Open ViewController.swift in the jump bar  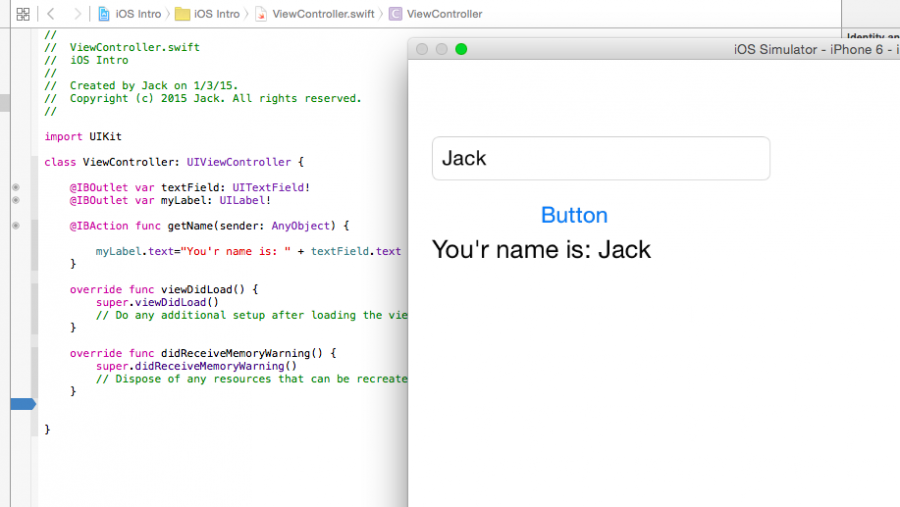(315, 14)
